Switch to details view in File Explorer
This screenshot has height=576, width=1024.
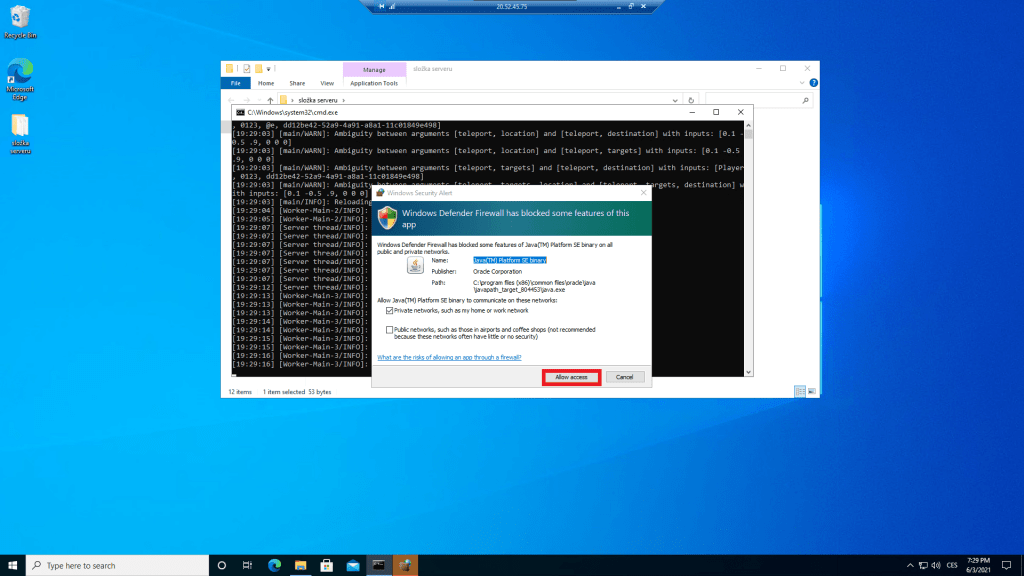coord(800,391)
